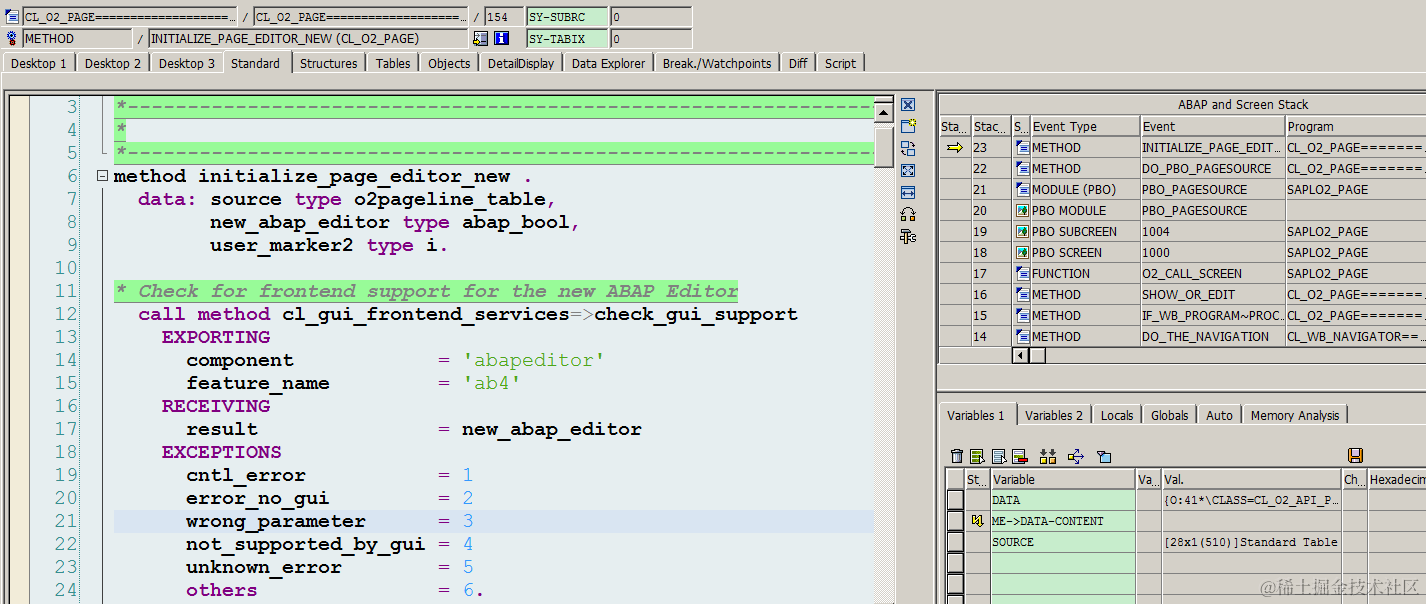This screenshot has width=1426, height=604.
Task: Click the orange save disk icon in the Variables panel
Action: click(1355, 456)
